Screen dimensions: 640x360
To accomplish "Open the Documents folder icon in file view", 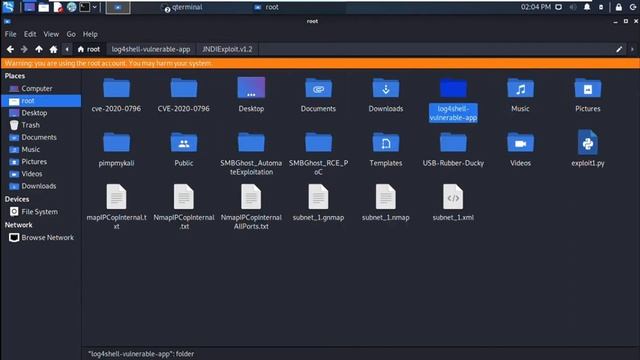I will click(x=318, y=88).
